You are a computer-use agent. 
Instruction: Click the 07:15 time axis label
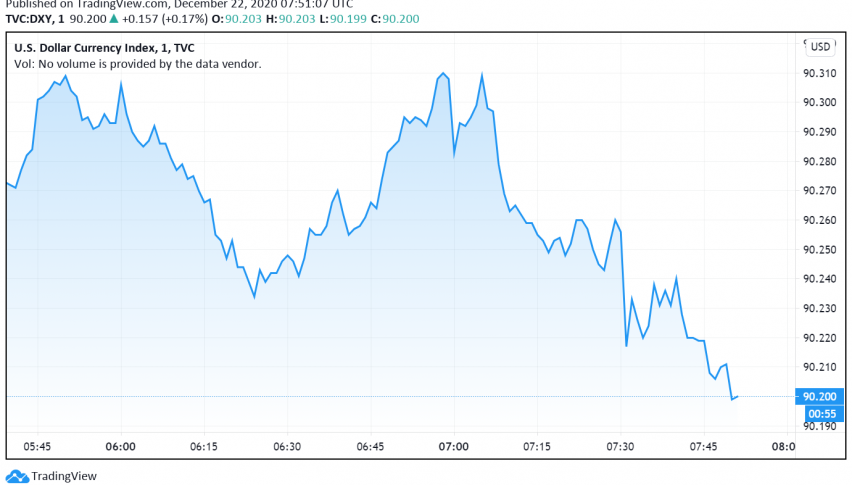coord(537,446)
